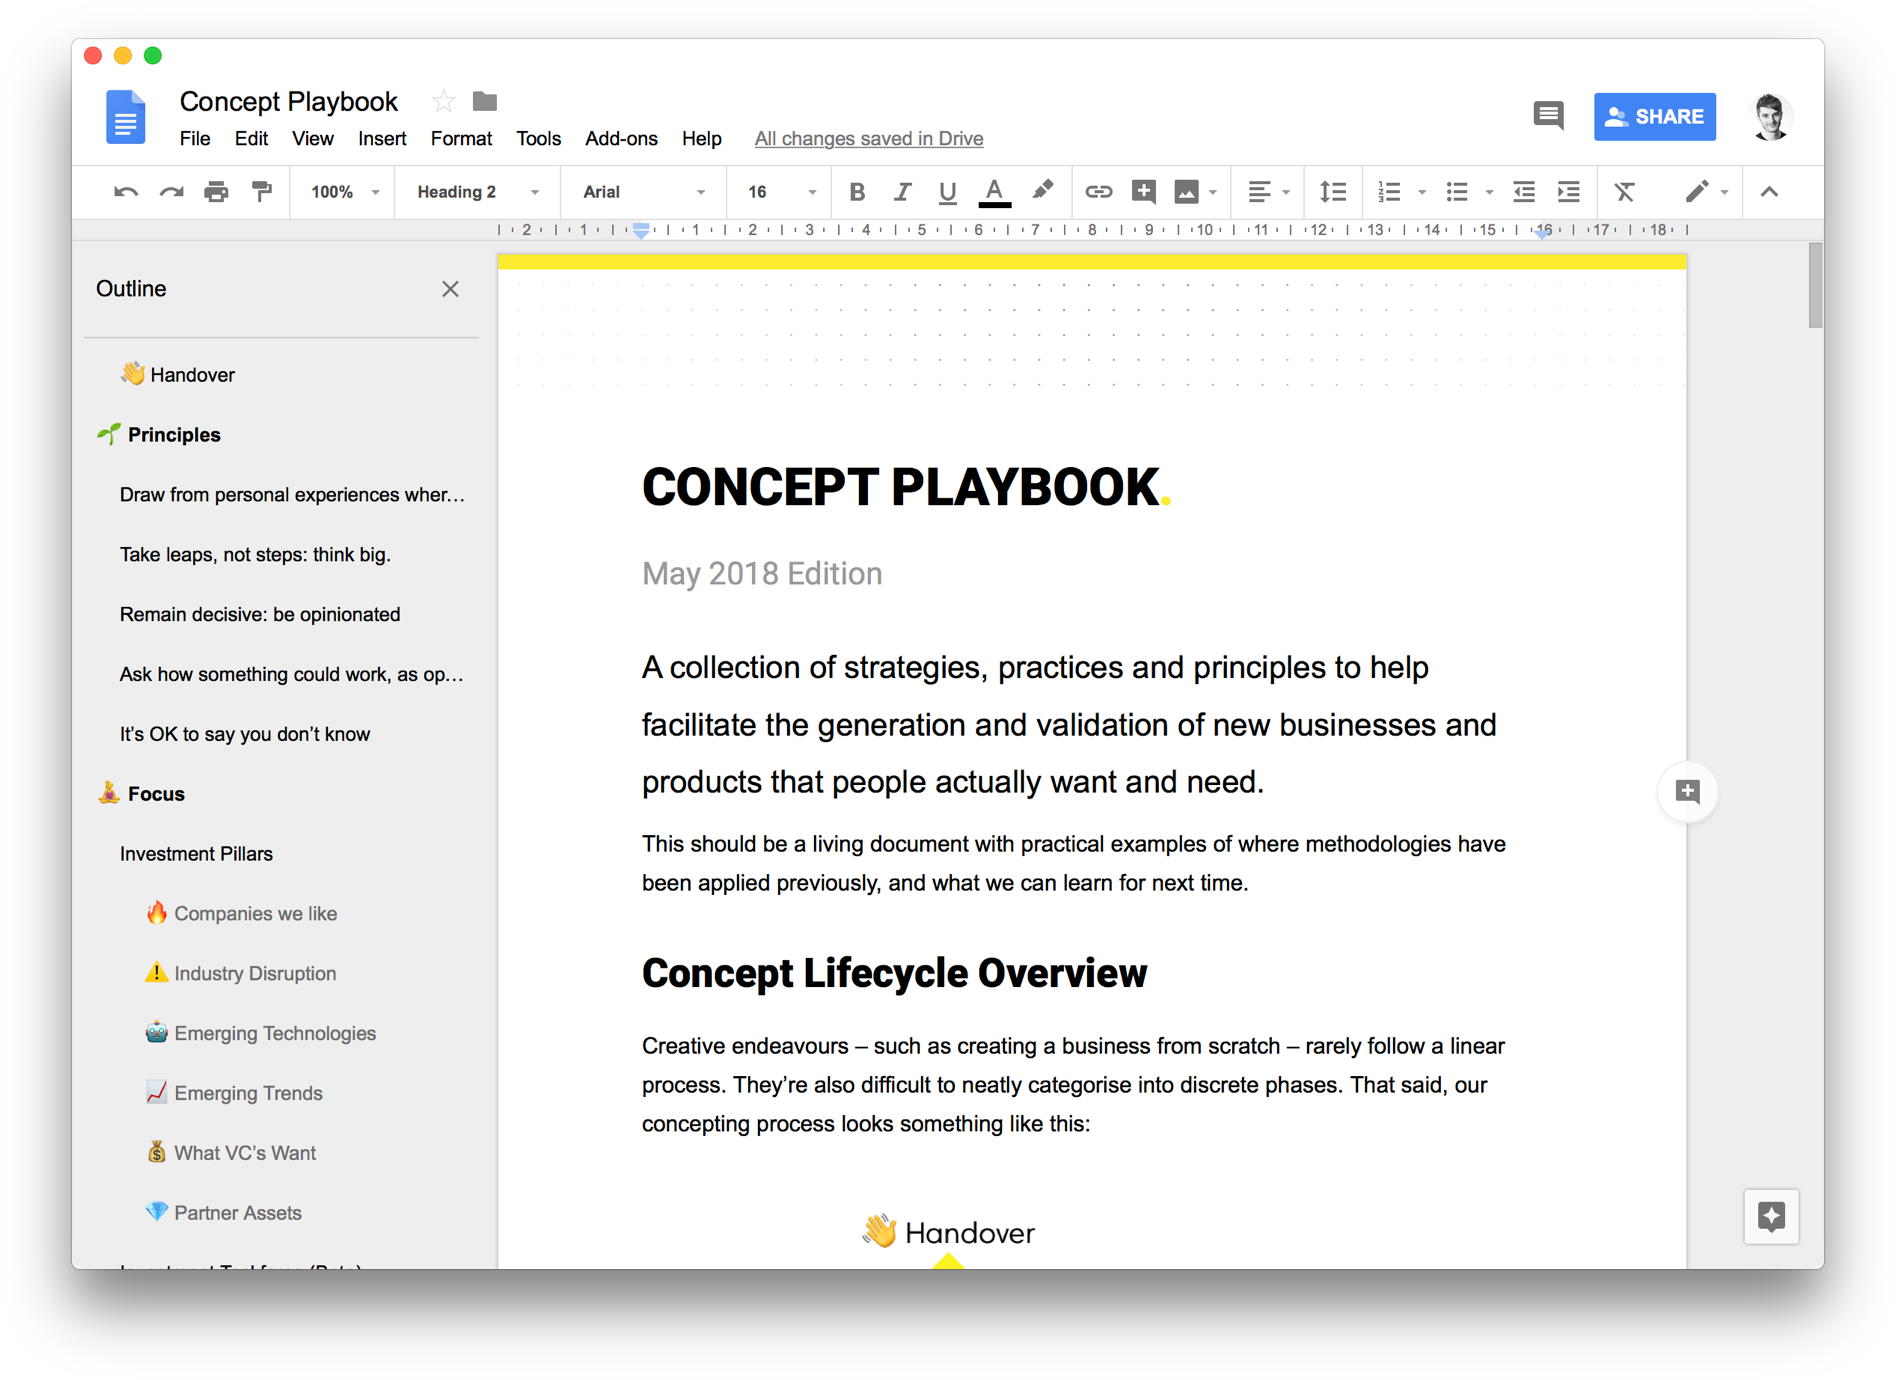
Task: Open the insert image dropdown arrow
Action: coord(1213,193)
